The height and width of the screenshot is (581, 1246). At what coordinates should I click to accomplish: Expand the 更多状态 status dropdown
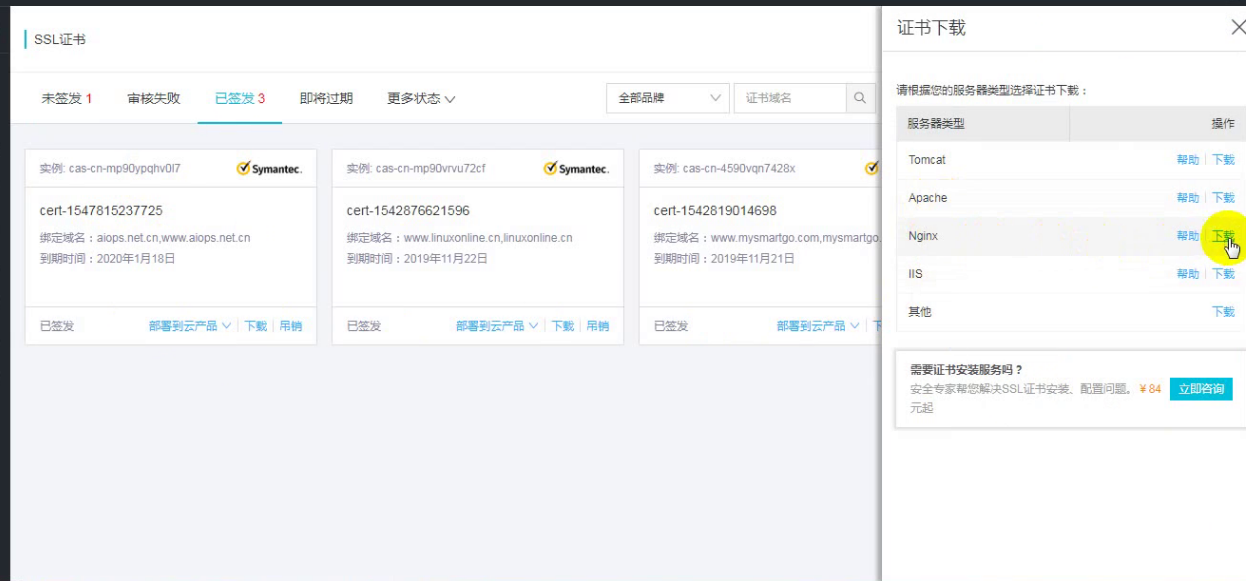pos(421,98)
